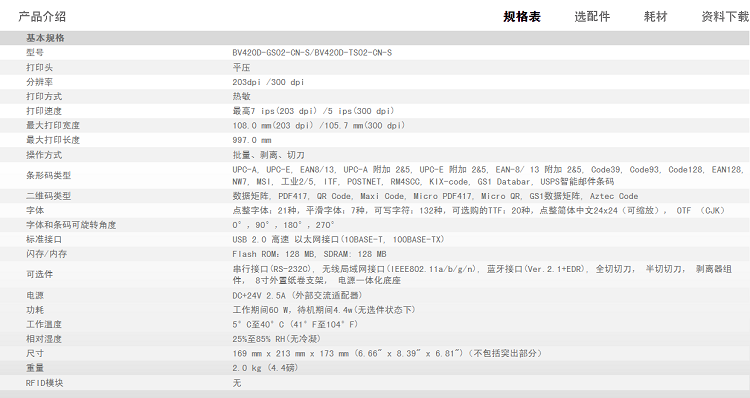Click the 最大打印宽度 label
Image resolution: width=750 pixels, height=398 pixels.
[x=53, y=125]
